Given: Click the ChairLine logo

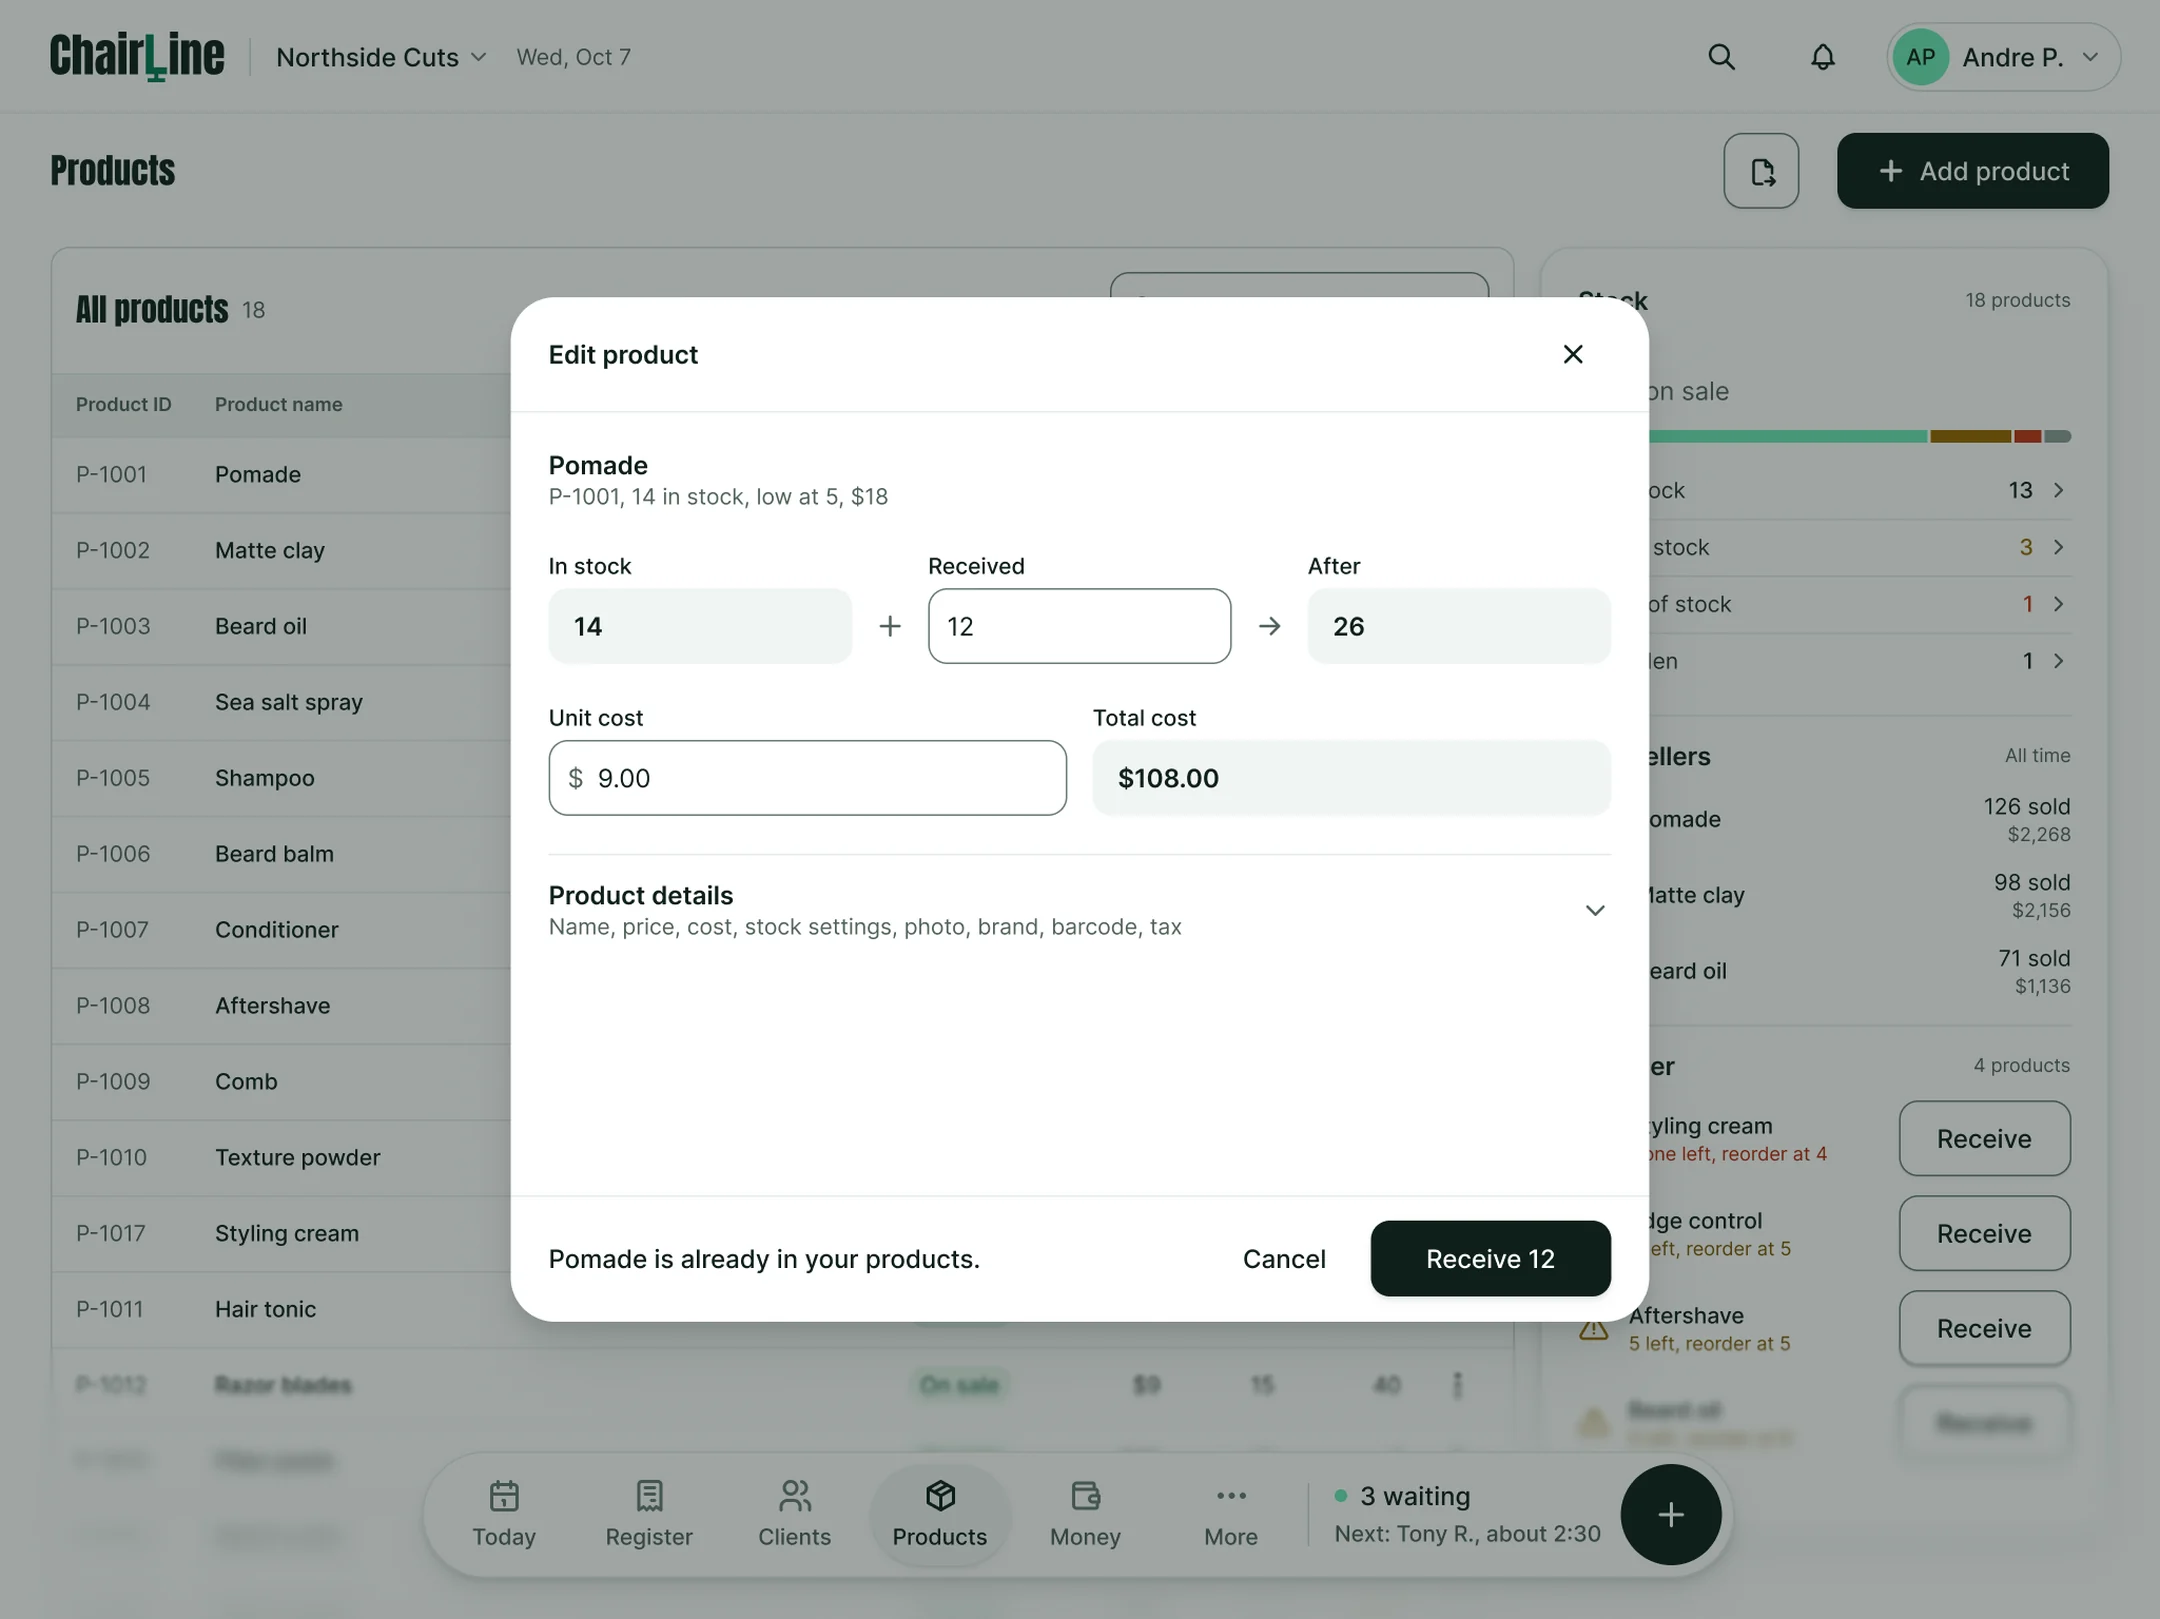Looking at the screenshot, I should 138,57.
